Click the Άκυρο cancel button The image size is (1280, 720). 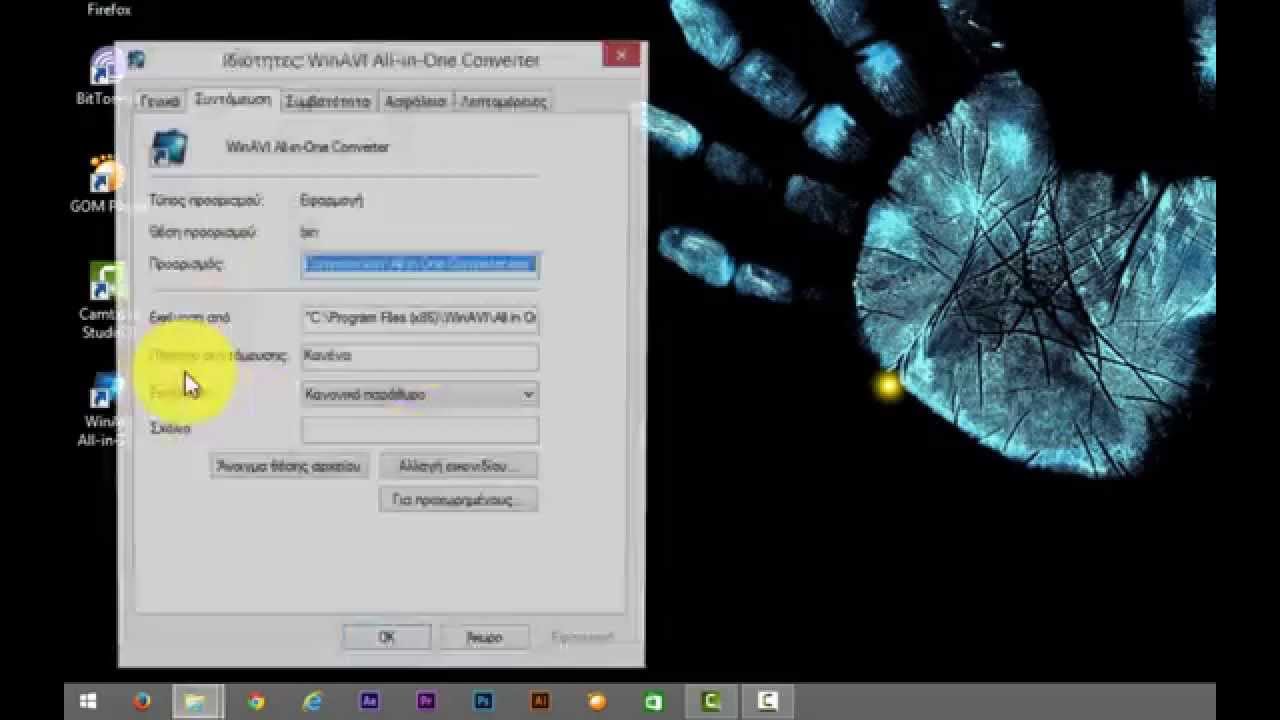(x=484, y=637)
